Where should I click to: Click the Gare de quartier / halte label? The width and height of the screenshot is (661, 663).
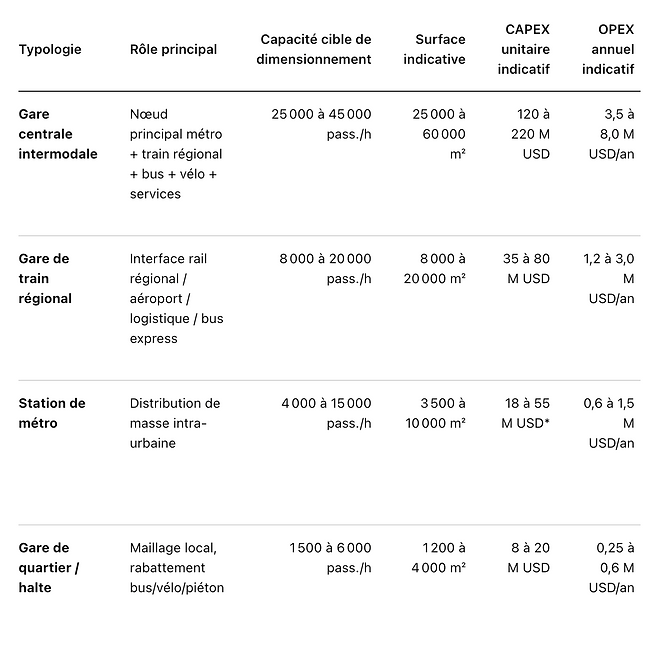[x=49, y=568]
